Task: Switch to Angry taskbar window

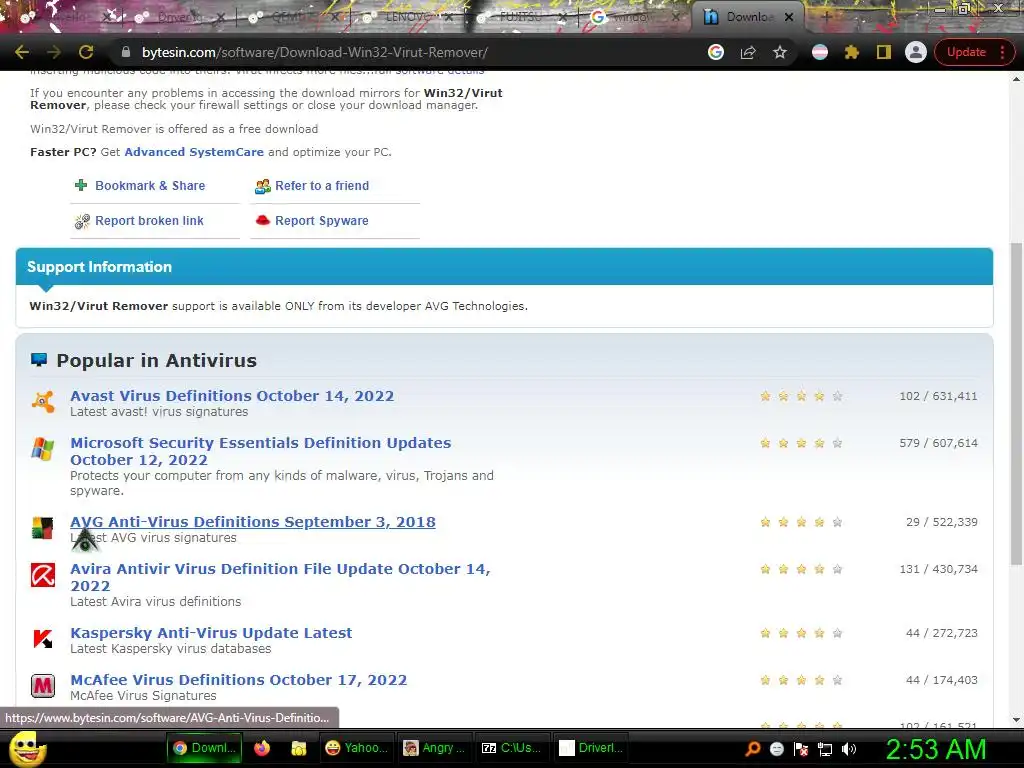Action: pyautogui.click(x=434, y=748)
